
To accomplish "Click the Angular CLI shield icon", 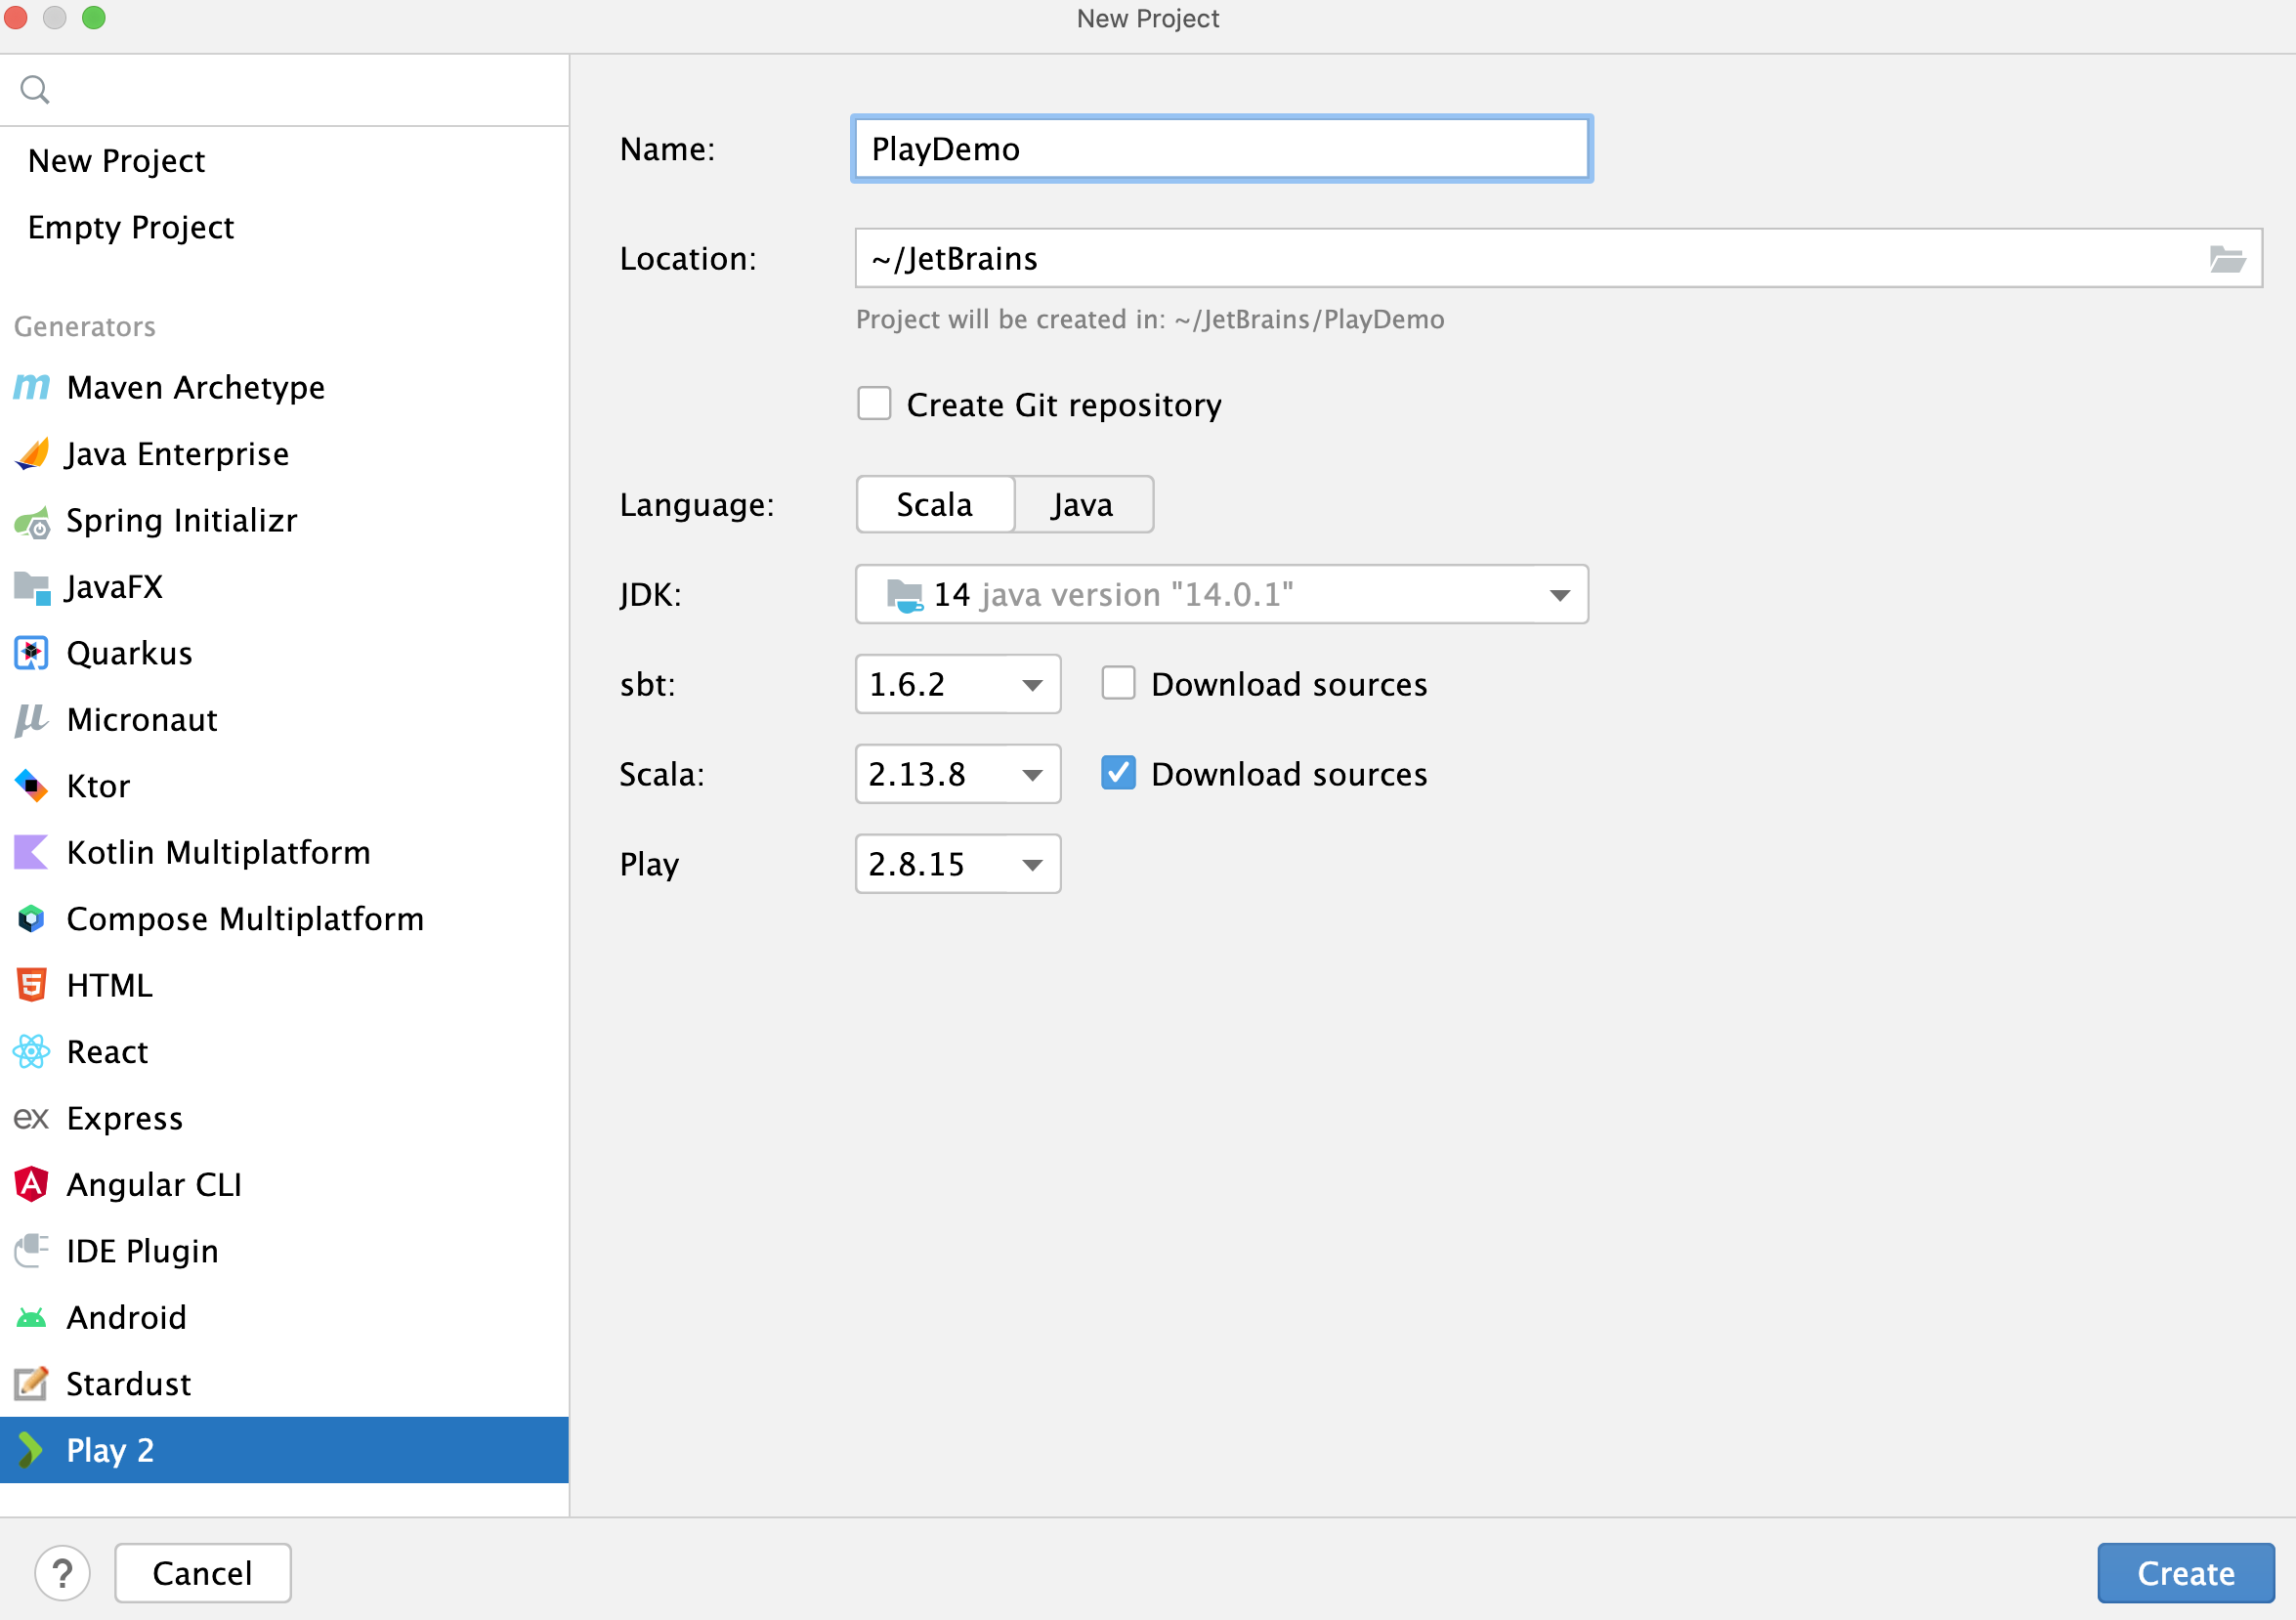I will 32,1185.
